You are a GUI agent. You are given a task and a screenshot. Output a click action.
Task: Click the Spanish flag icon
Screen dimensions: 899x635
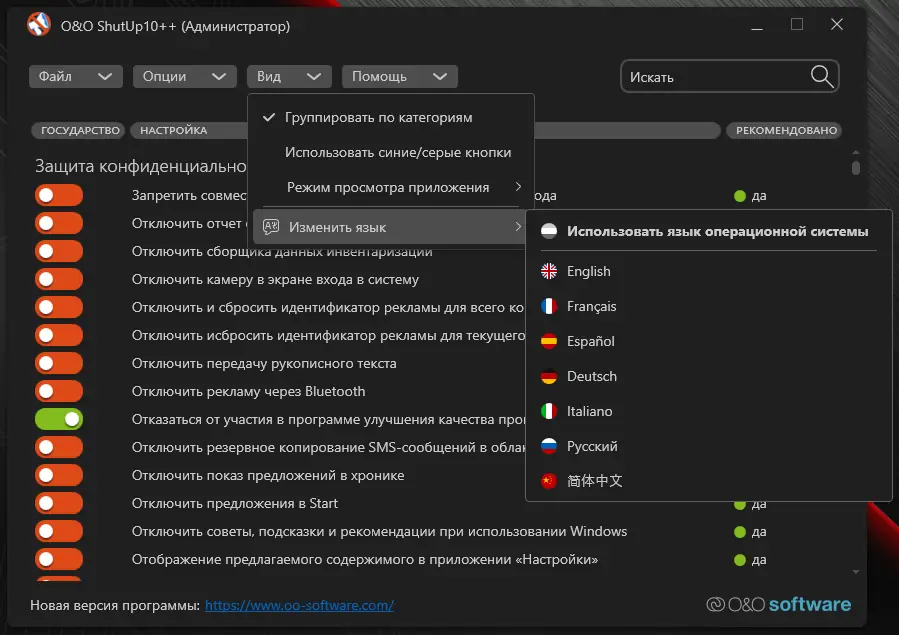click(x=549, y=341)
